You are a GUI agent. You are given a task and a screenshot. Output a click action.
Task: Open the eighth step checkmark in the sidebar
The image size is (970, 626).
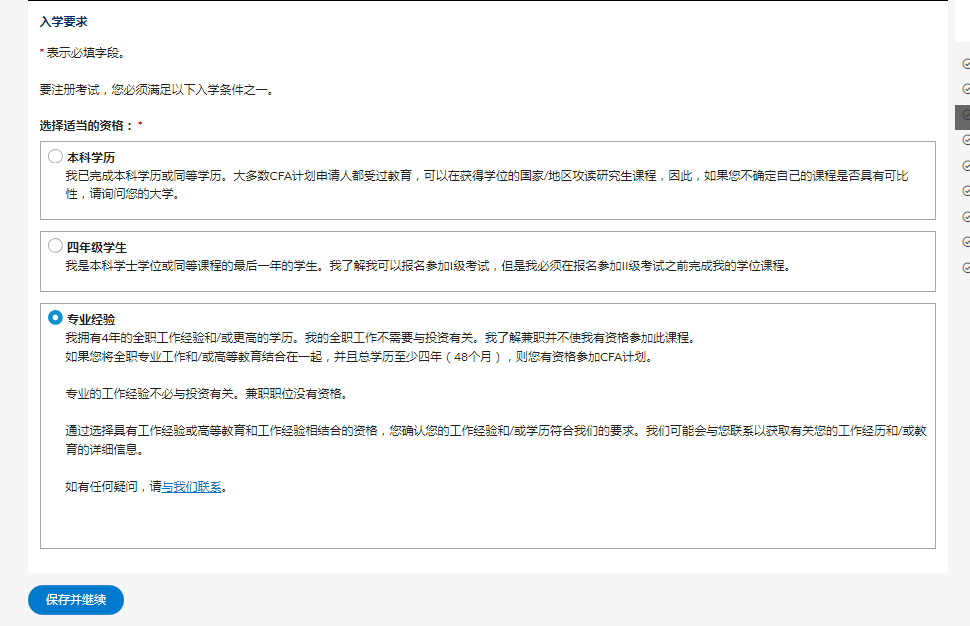click(966, 242)
